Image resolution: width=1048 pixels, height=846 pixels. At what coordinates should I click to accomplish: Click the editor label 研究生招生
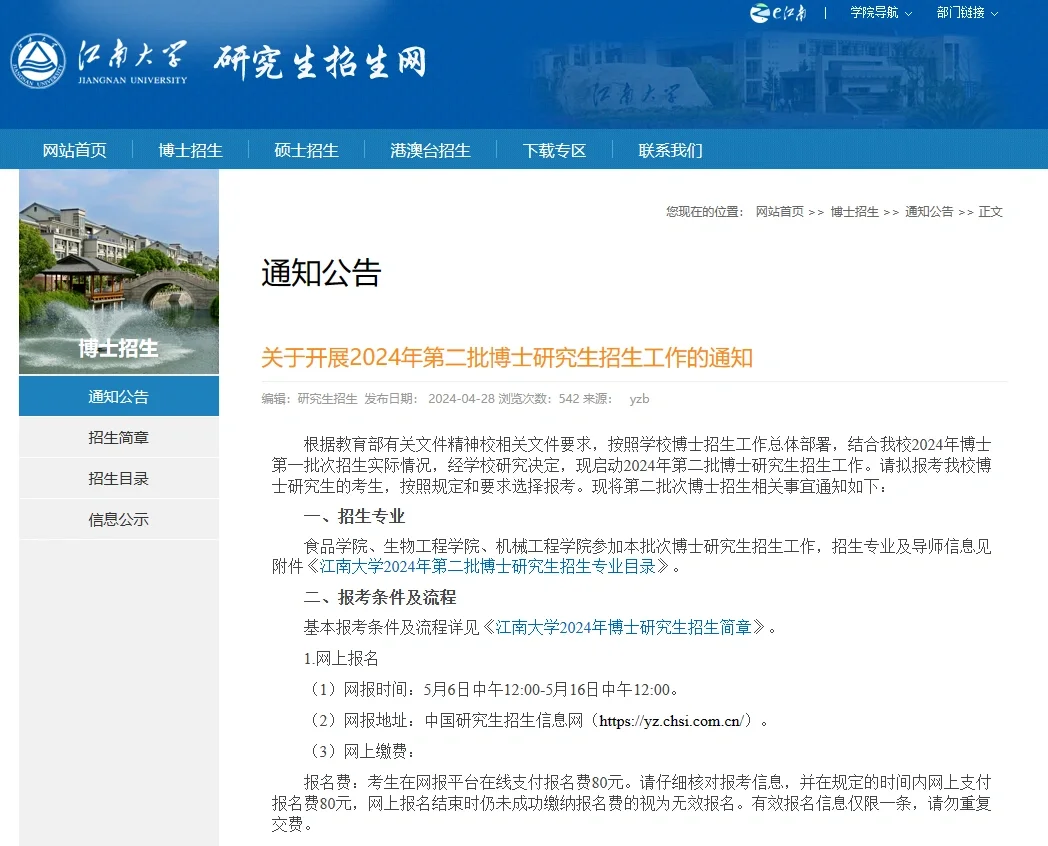[328, 399]
